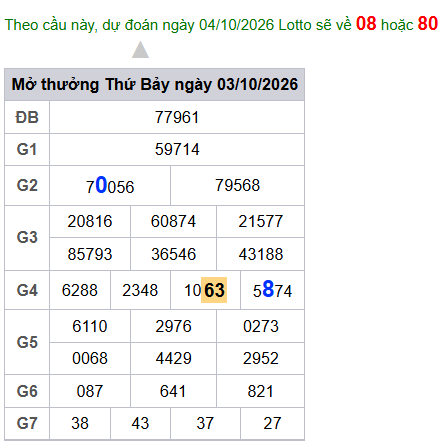
Task: Select G5 number 4429
Action: [173, 358]
